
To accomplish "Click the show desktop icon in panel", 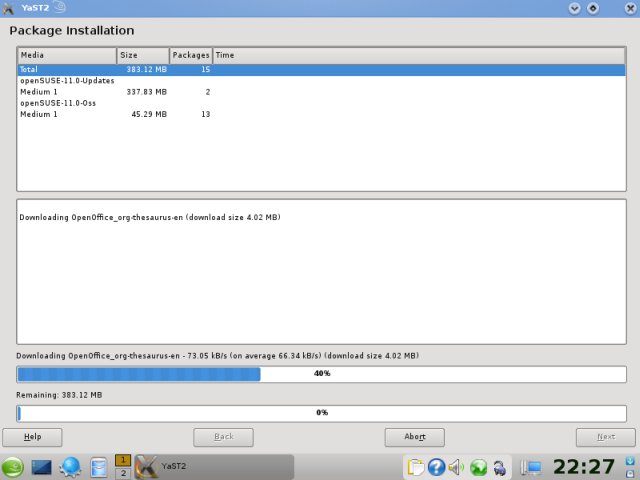I will point(41,467).
